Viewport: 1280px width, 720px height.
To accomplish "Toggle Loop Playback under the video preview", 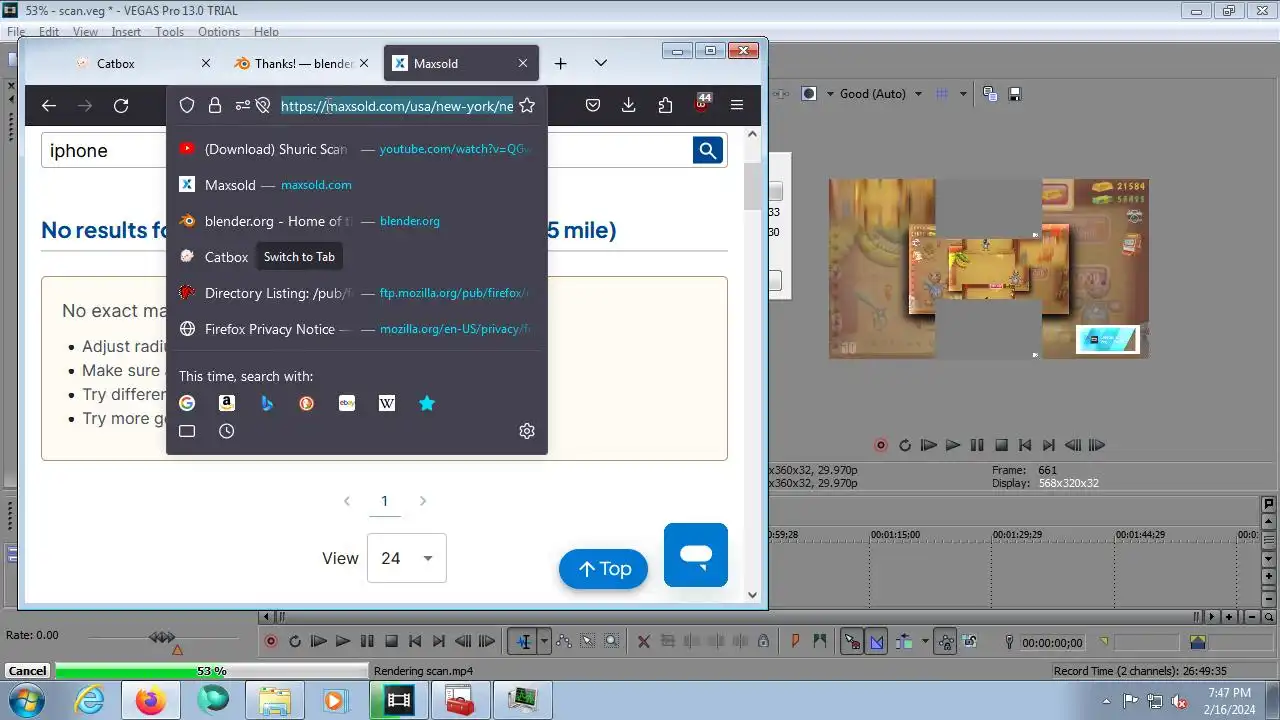I will [905, 445].
